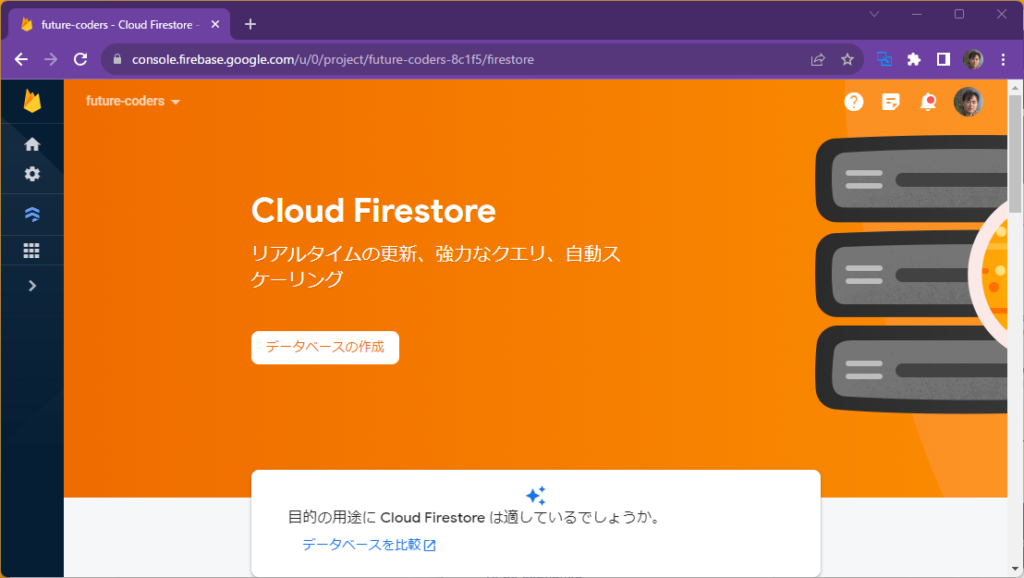Screen dimensions: 1024x578
Task: Open Chrome profile avatar
Action: [973, 59]
